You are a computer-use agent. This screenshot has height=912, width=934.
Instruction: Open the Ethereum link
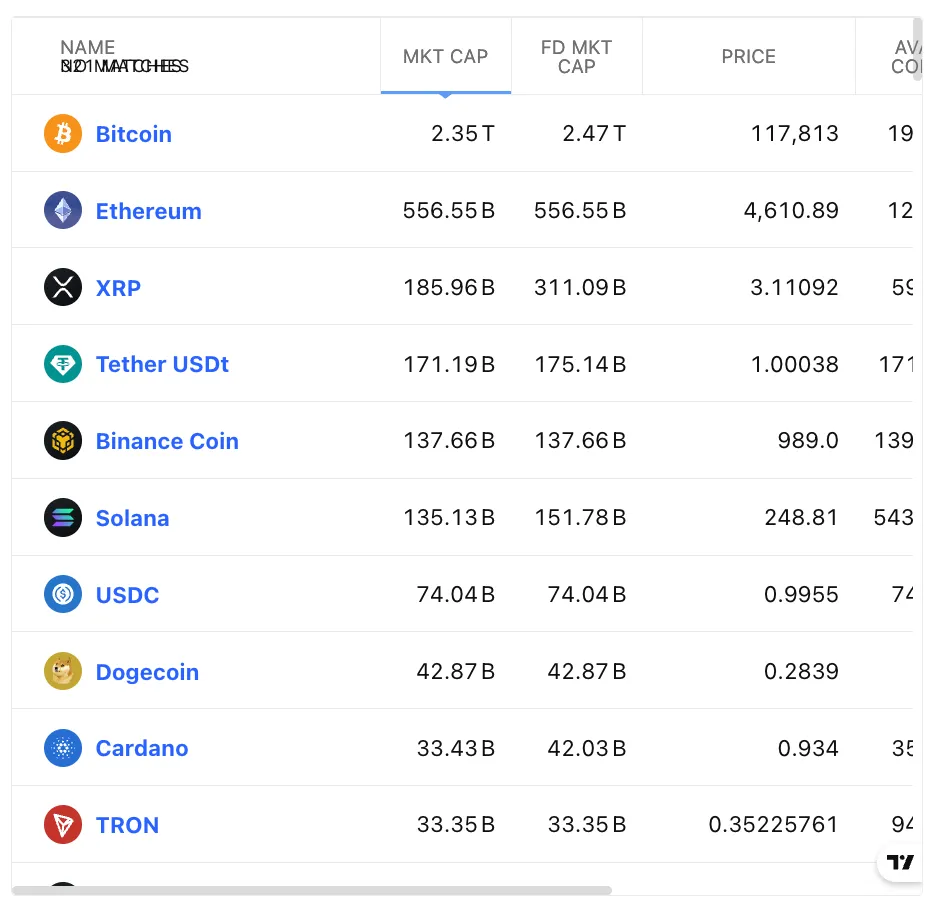(148, 210)
